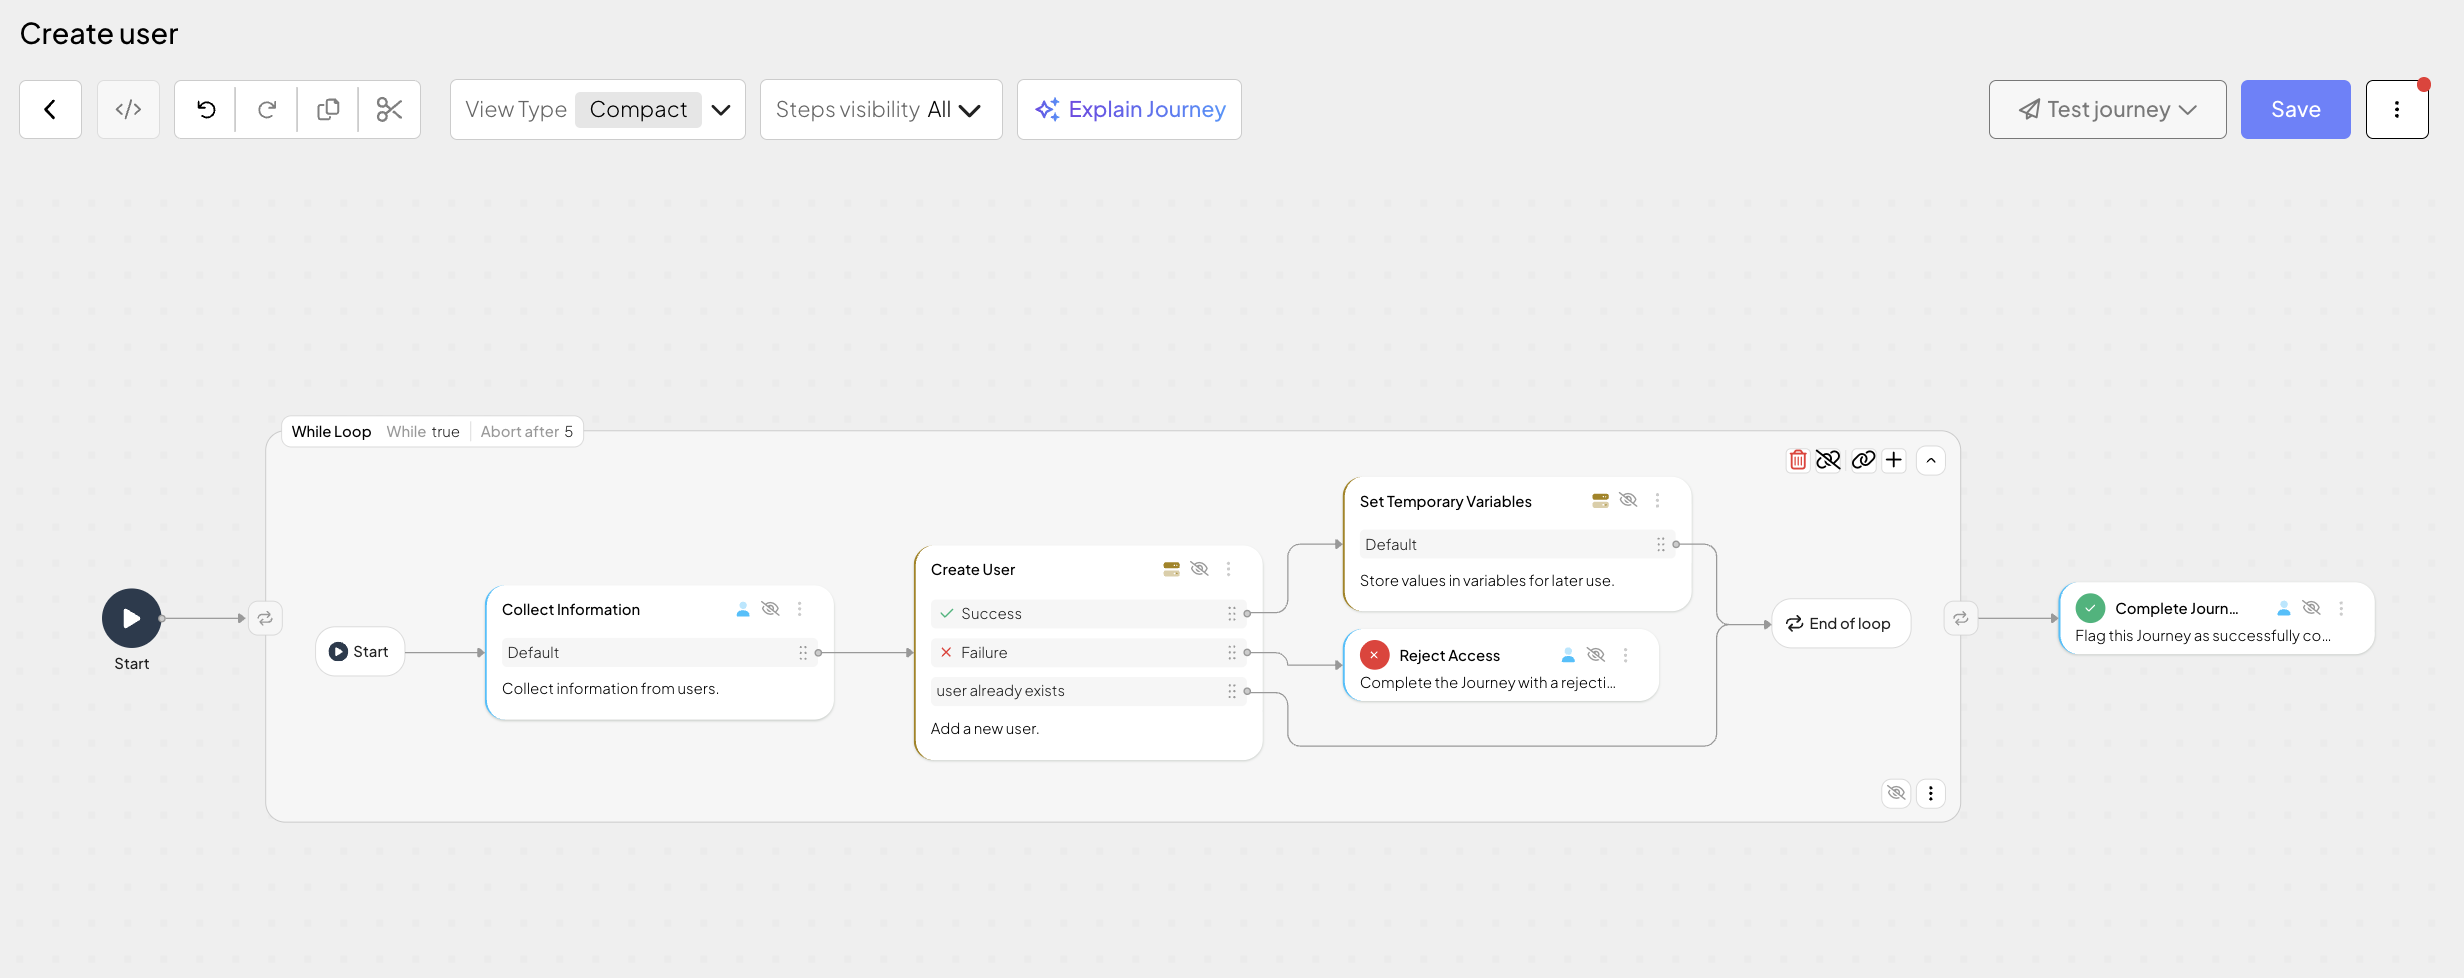Click the Save button
This screenshot has height=978, width=2464.
2295,109
